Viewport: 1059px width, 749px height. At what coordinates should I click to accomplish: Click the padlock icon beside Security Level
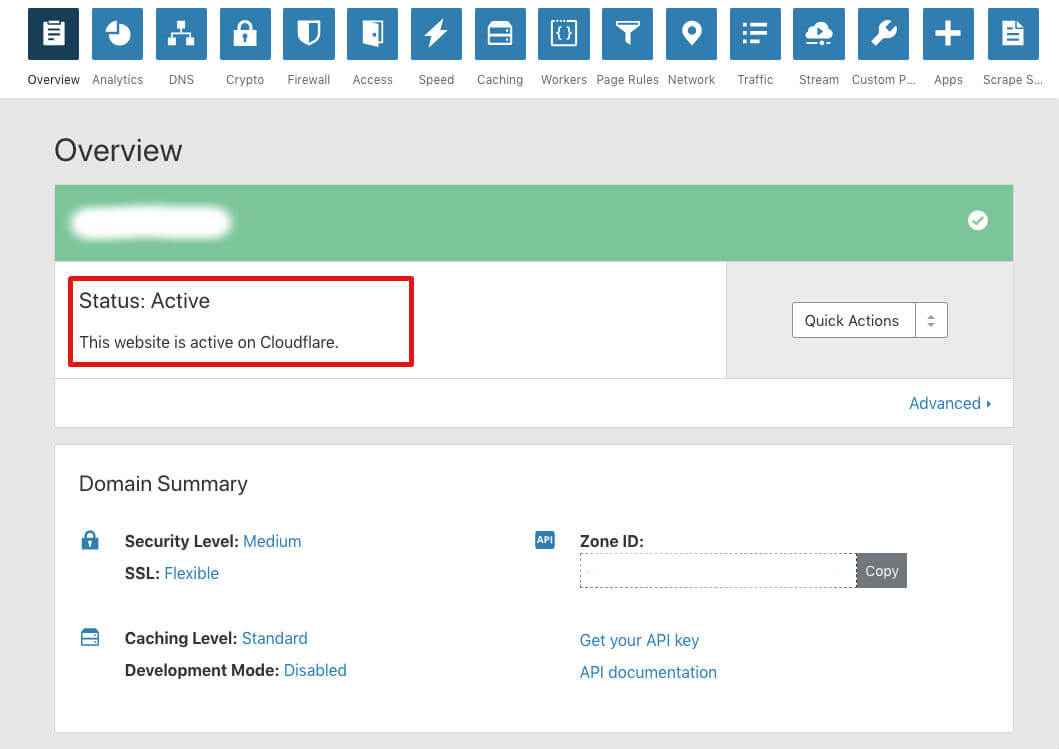pyautogui.click(x=90, y=540)
